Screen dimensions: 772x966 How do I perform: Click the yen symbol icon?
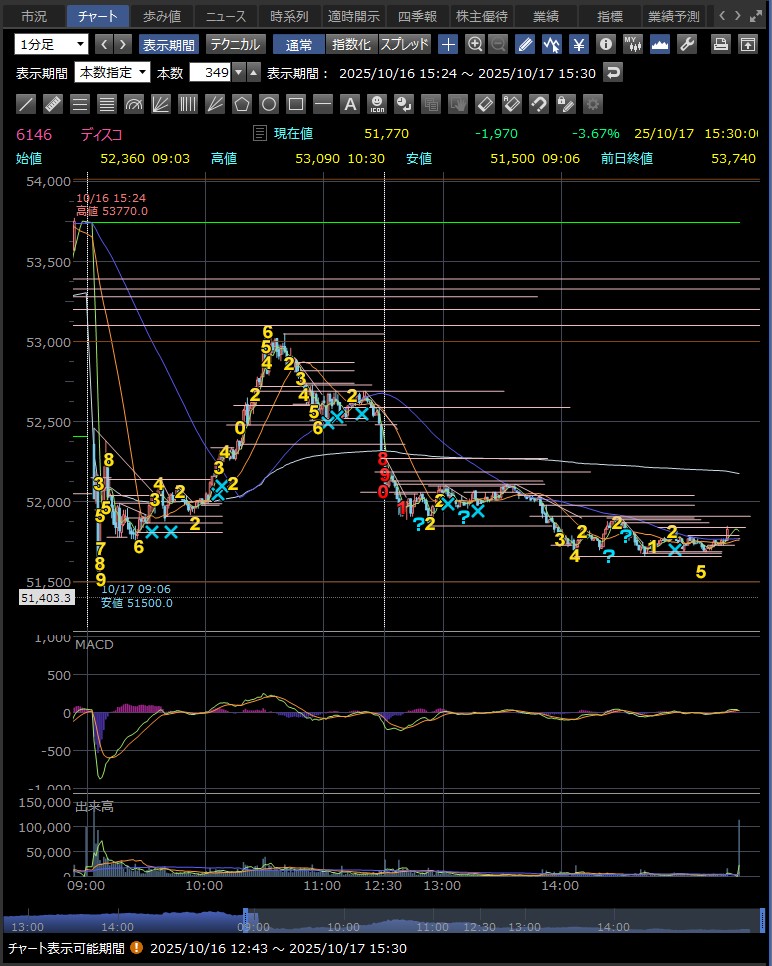tap(579, 44)
